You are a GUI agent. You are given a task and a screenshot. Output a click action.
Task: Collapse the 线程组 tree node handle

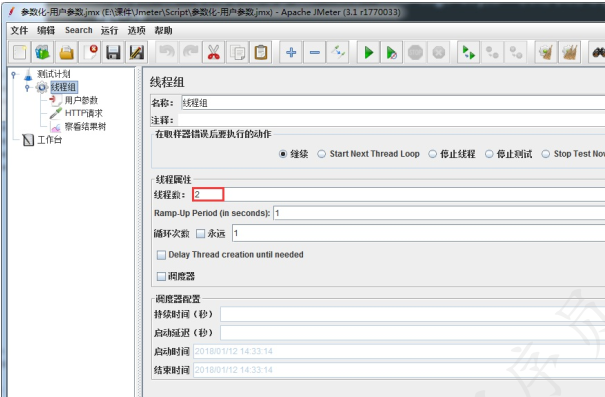(27, 88)
